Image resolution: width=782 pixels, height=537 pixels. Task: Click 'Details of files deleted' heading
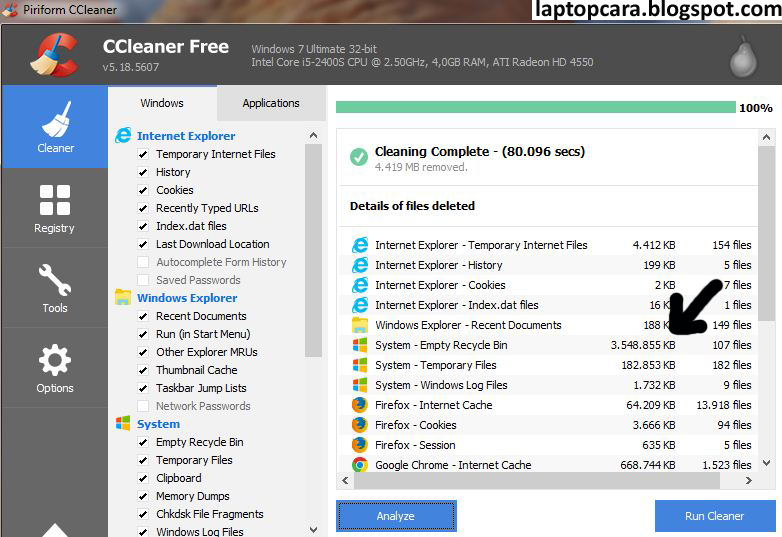(412, 206)
